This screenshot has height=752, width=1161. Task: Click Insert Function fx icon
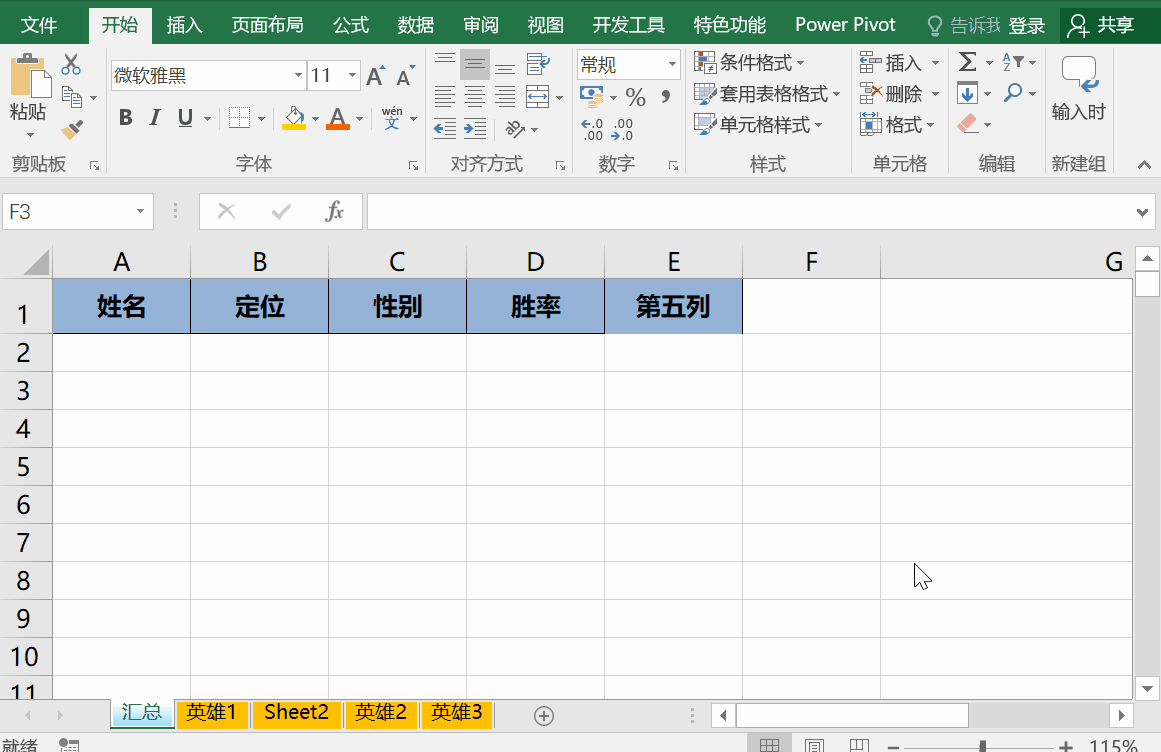tap(335, 212)
